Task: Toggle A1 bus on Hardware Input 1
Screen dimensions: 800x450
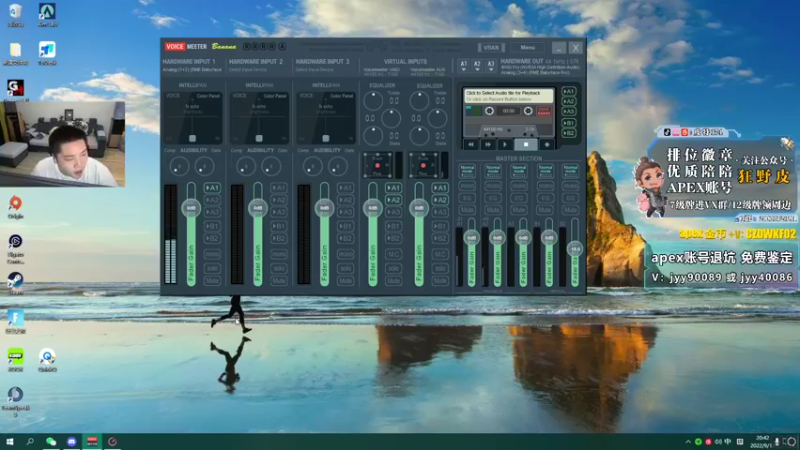Action: coord(212,188)
